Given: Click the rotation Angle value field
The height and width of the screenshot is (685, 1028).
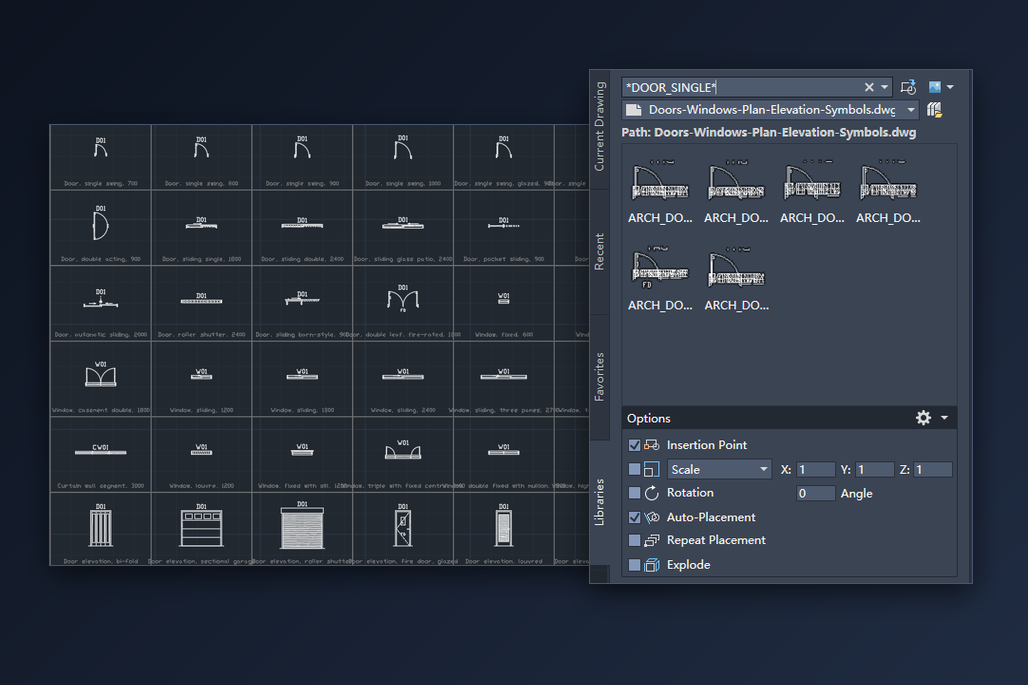Looking at the screenshot, I should [815, 493].
